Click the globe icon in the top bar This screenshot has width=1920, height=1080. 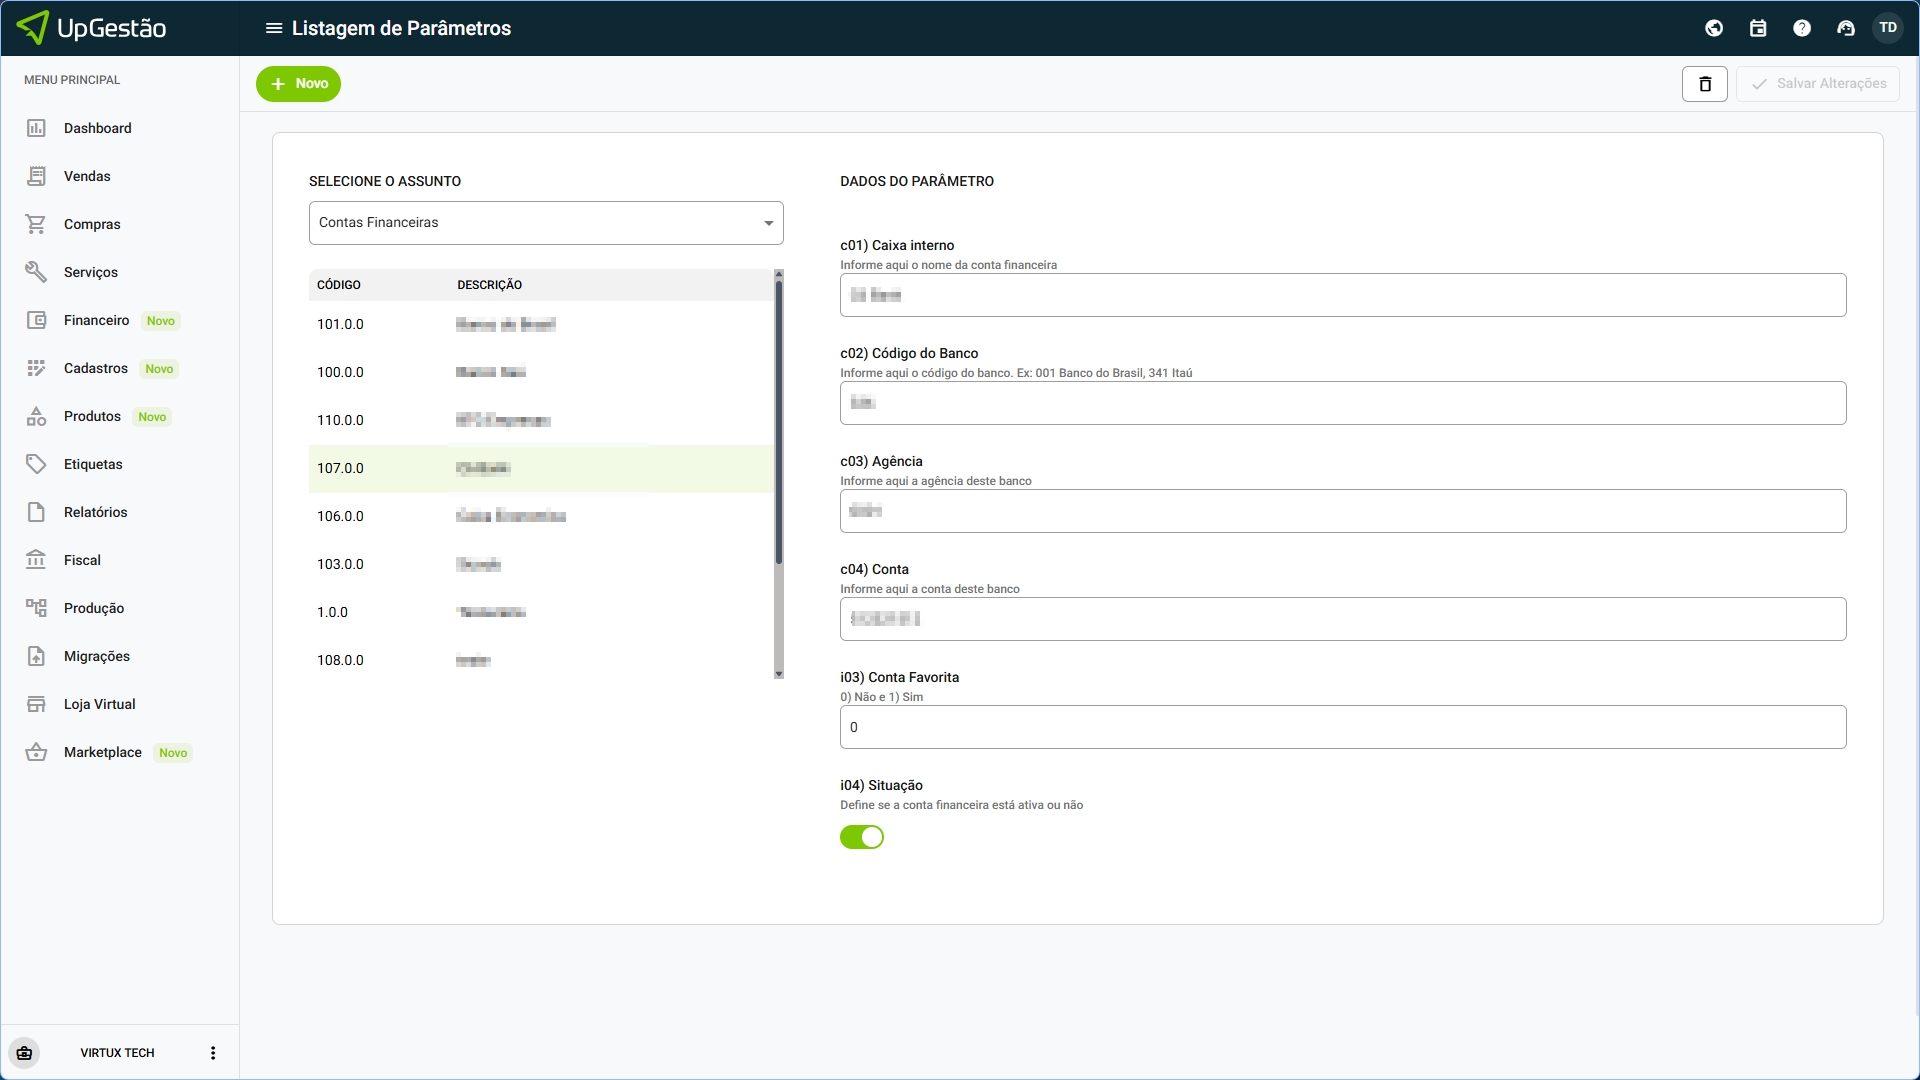coord(1714,28)
